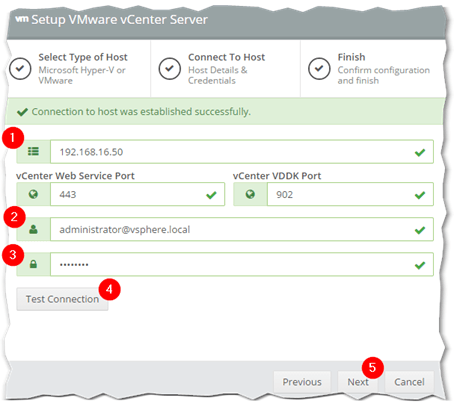
Task: Click the server list icon beside IP address
Action: (x=33, y=152)
